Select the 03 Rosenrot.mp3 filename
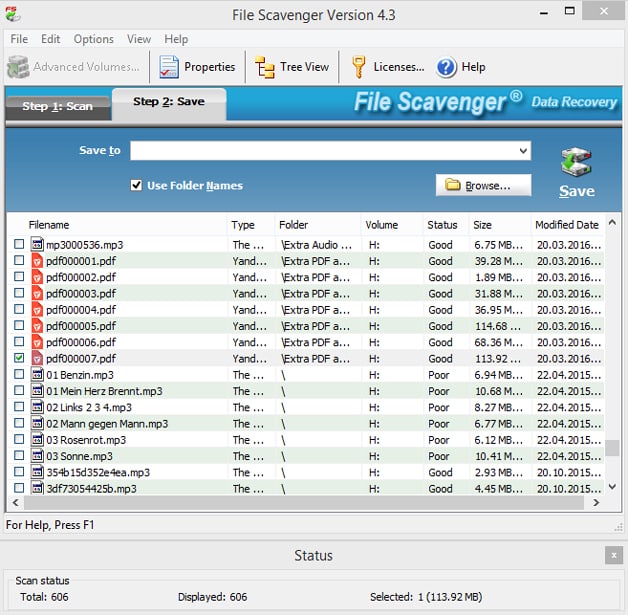 point(86,440)
